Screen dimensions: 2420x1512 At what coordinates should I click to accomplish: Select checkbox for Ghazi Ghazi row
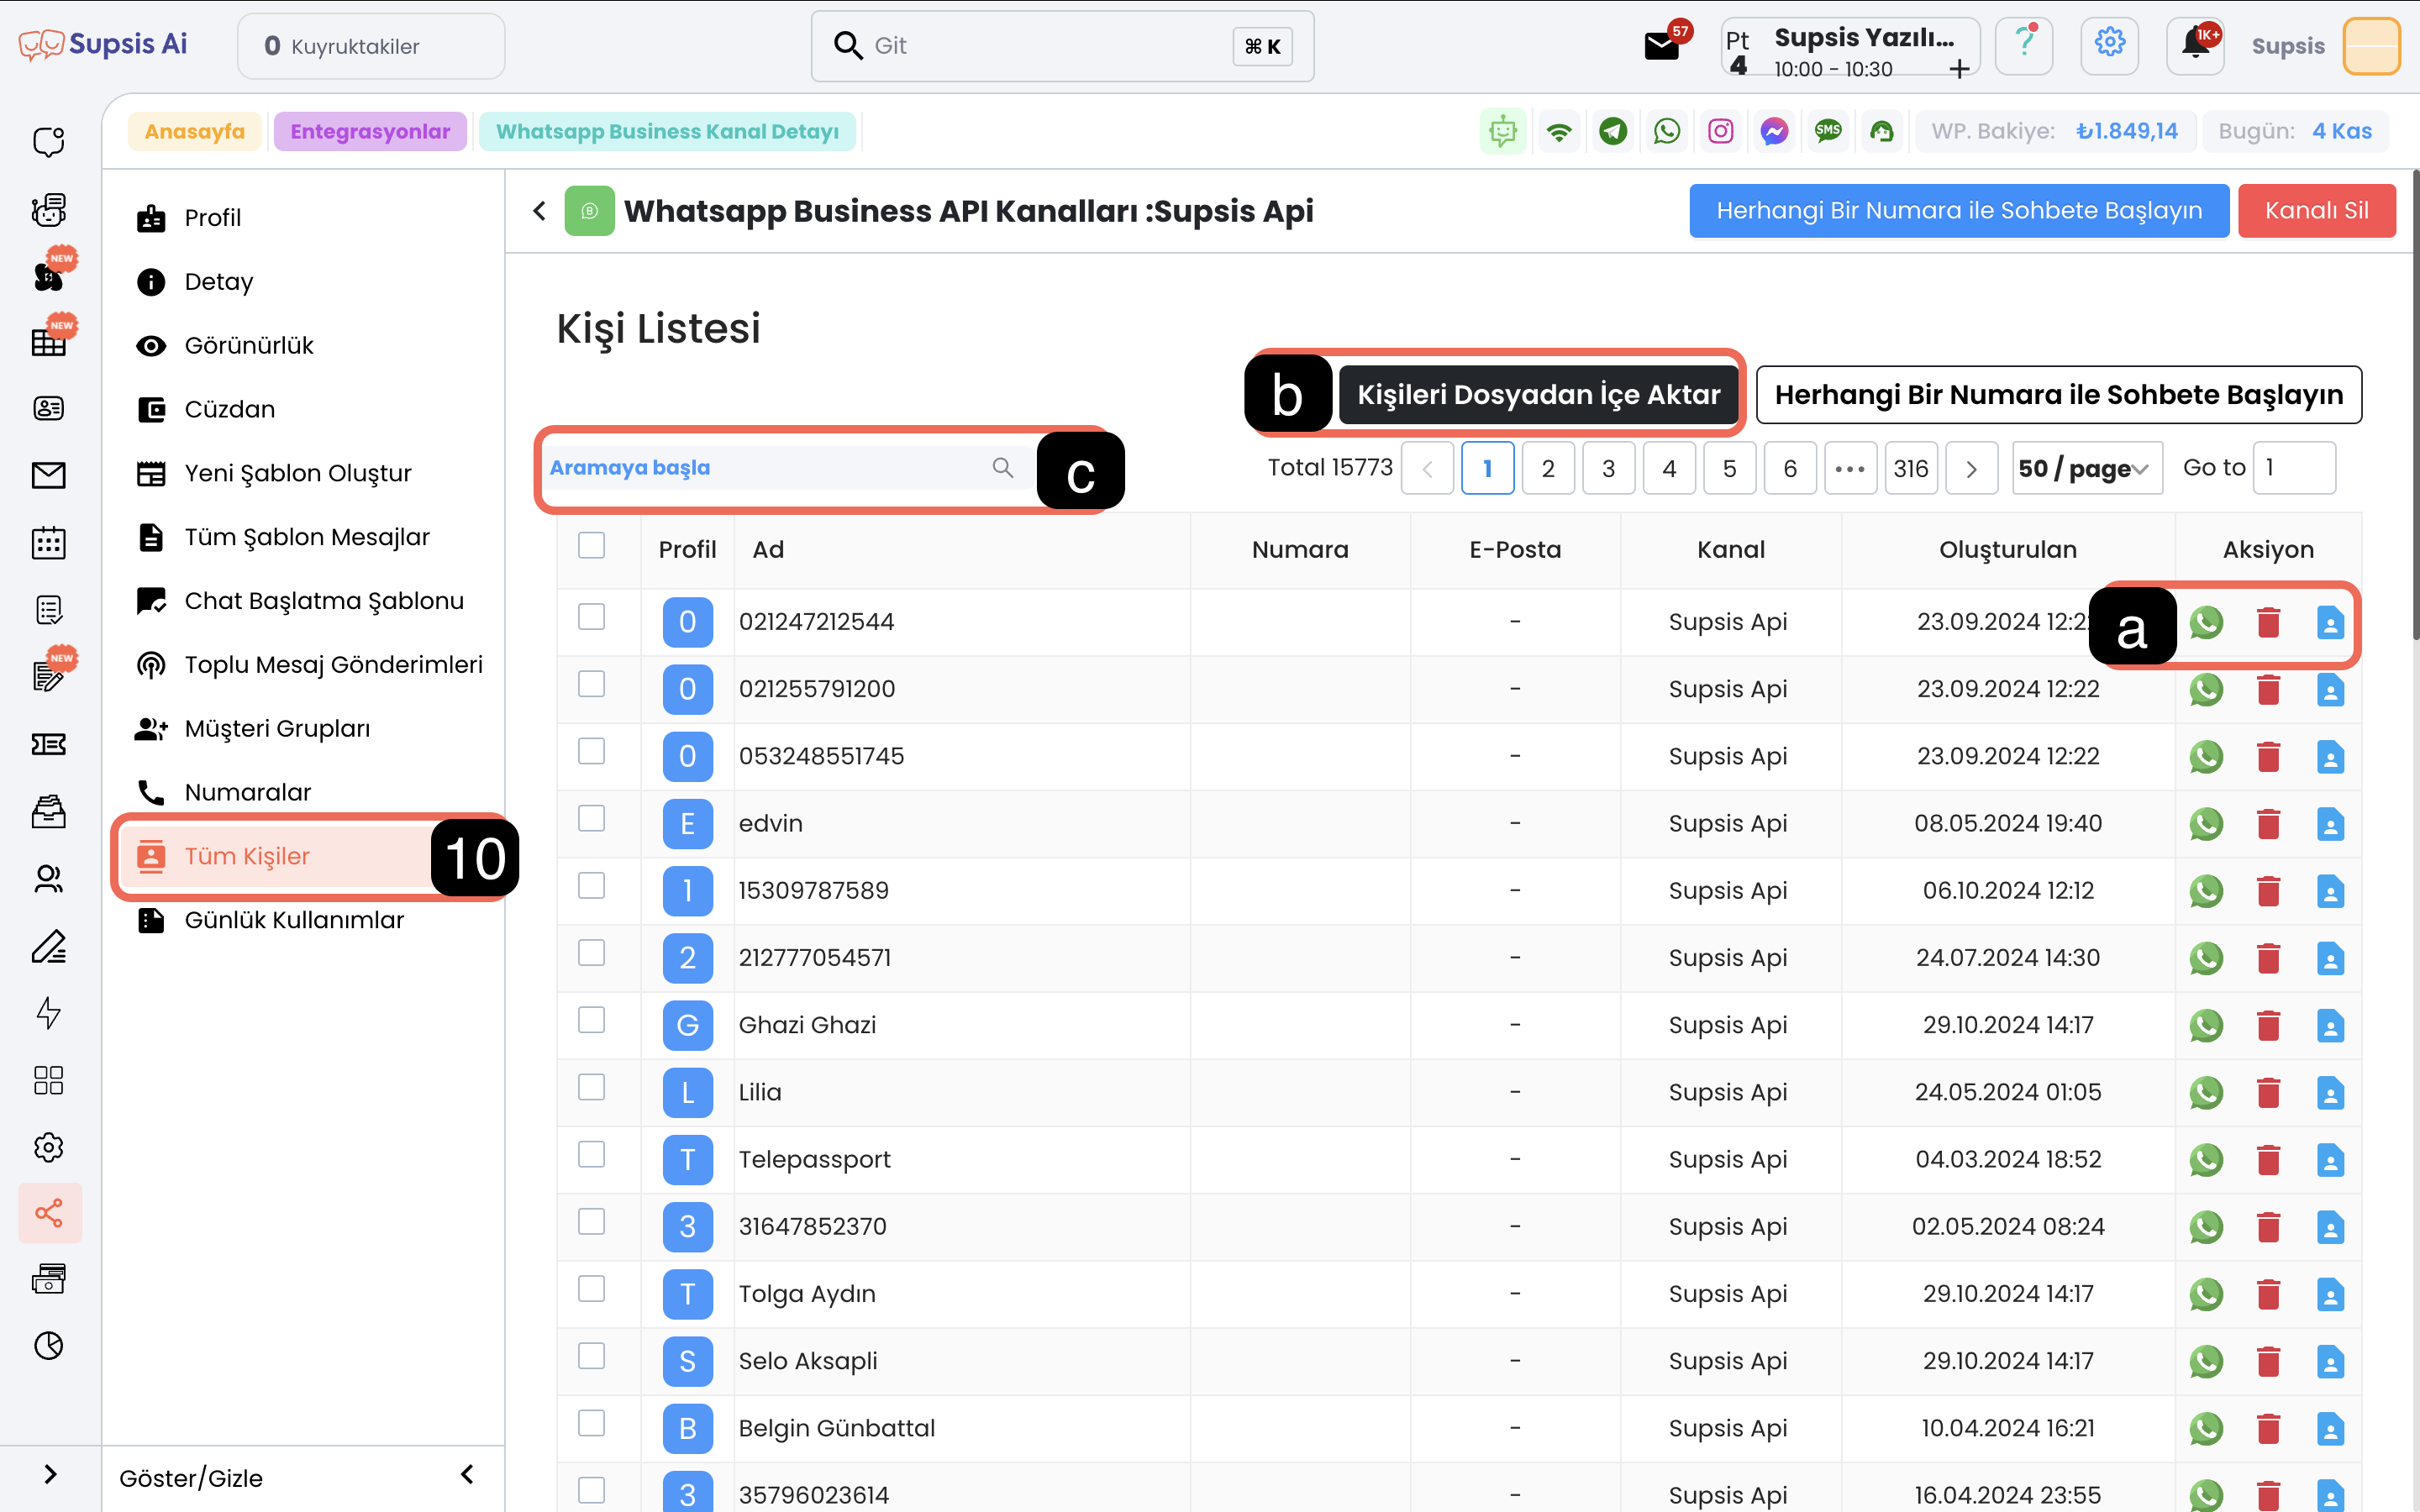click(x=592, y=1020)
